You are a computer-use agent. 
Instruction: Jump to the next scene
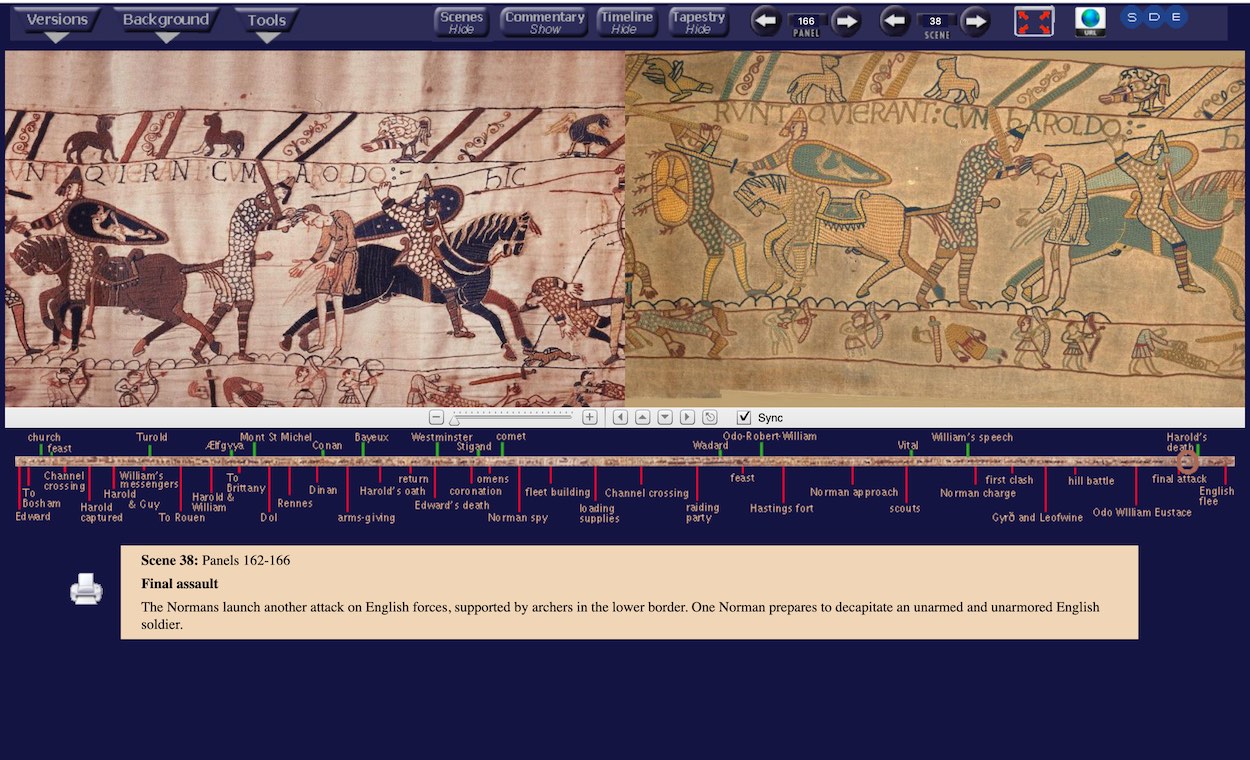point(975,21)
